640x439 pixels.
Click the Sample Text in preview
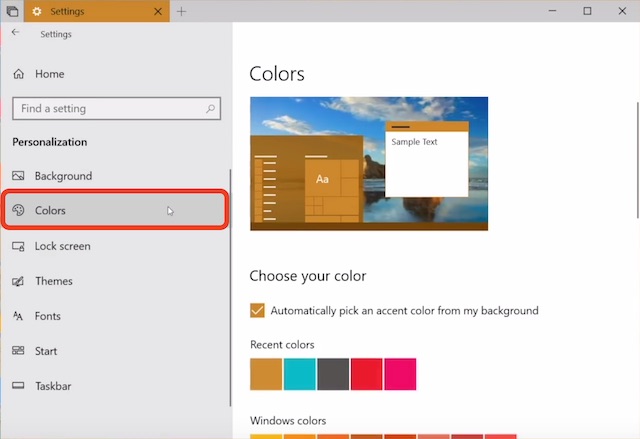(x=414, y=142)
